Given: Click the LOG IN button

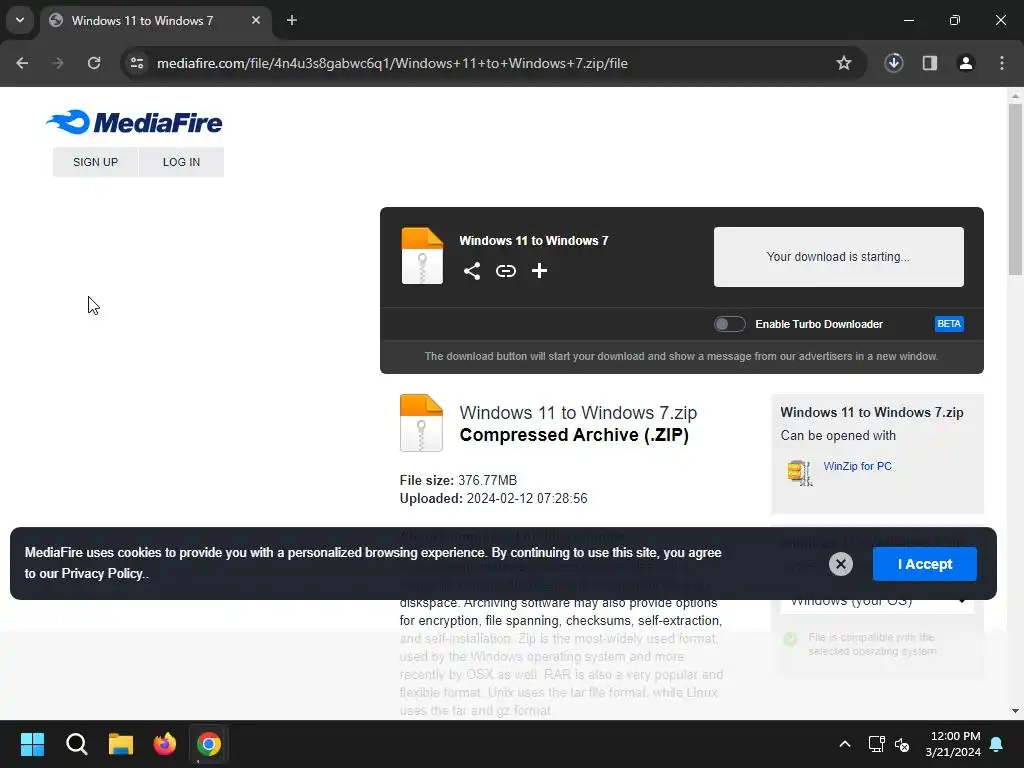Looking at the screenshot, I should 182,162.
